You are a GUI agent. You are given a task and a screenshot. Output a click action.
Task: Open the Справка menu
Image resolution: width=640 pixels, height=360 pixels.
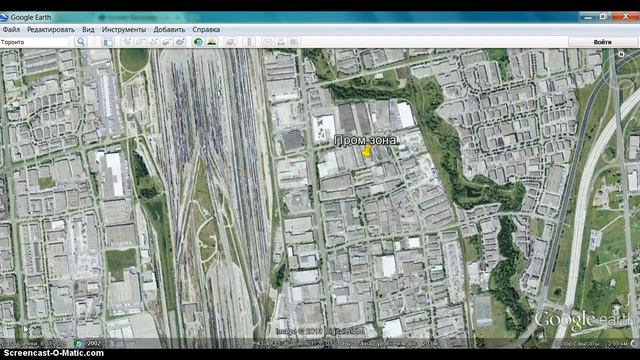pos(206,29)
